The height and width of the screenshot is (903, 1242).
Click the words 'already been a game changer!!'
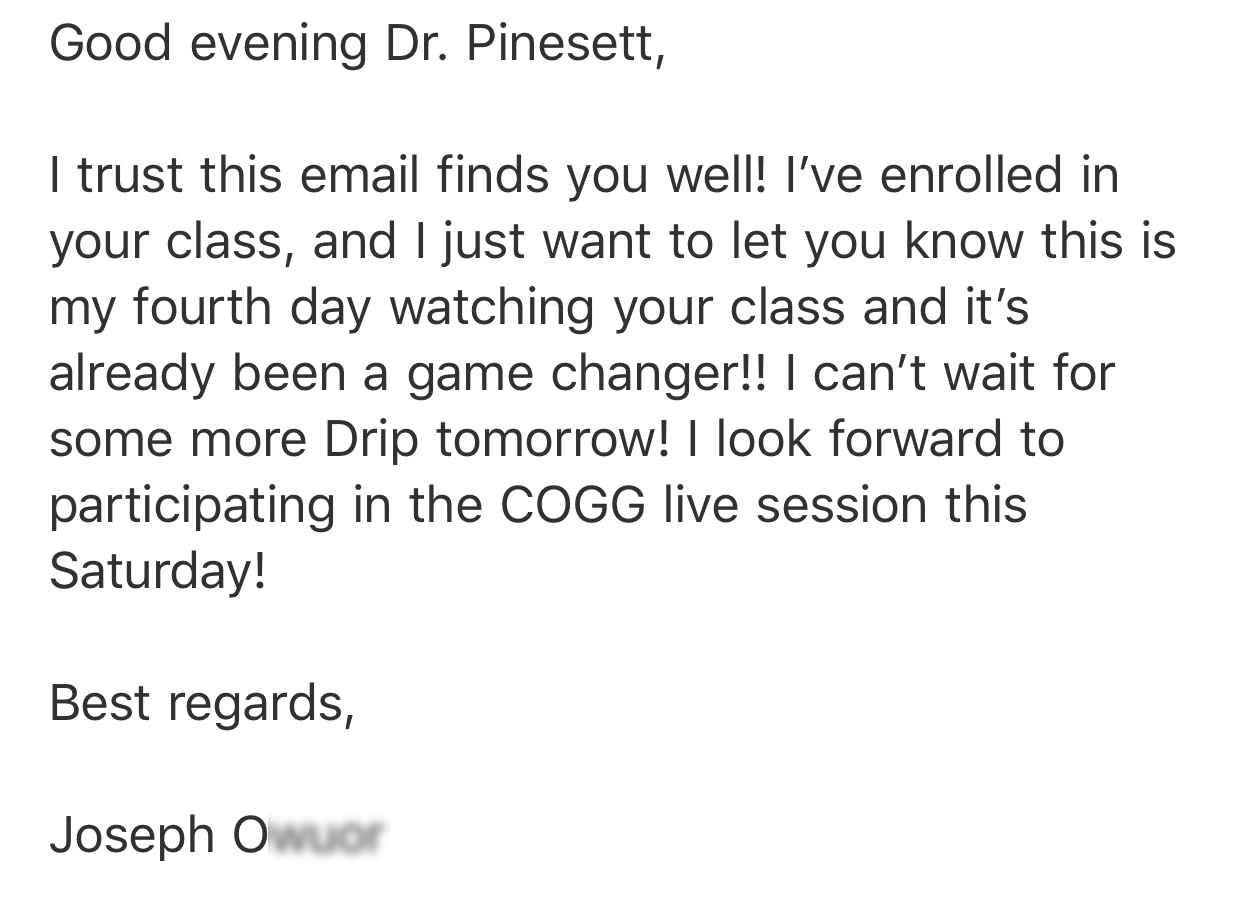pyautogui.click(x=408, y=375)
